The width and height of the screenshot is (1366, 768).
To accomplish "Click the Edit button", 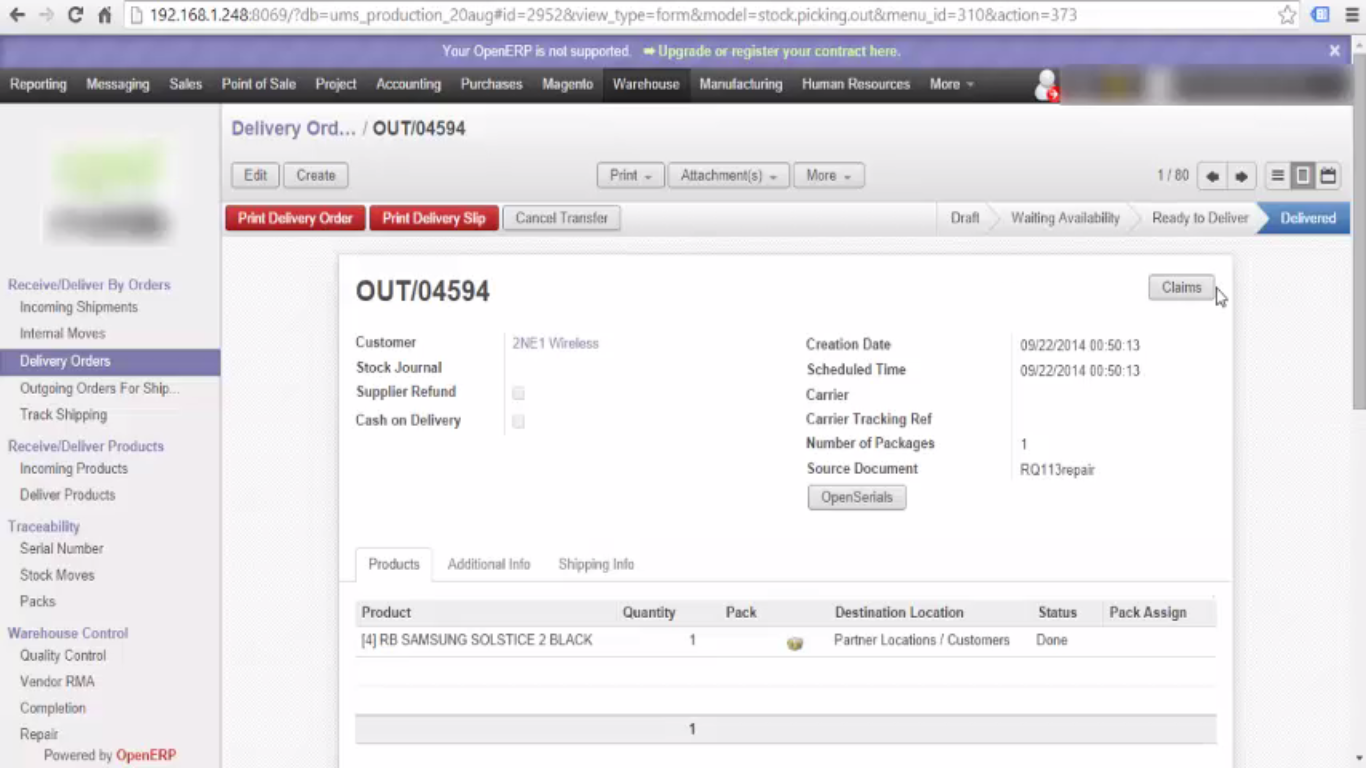I will 255,175.
